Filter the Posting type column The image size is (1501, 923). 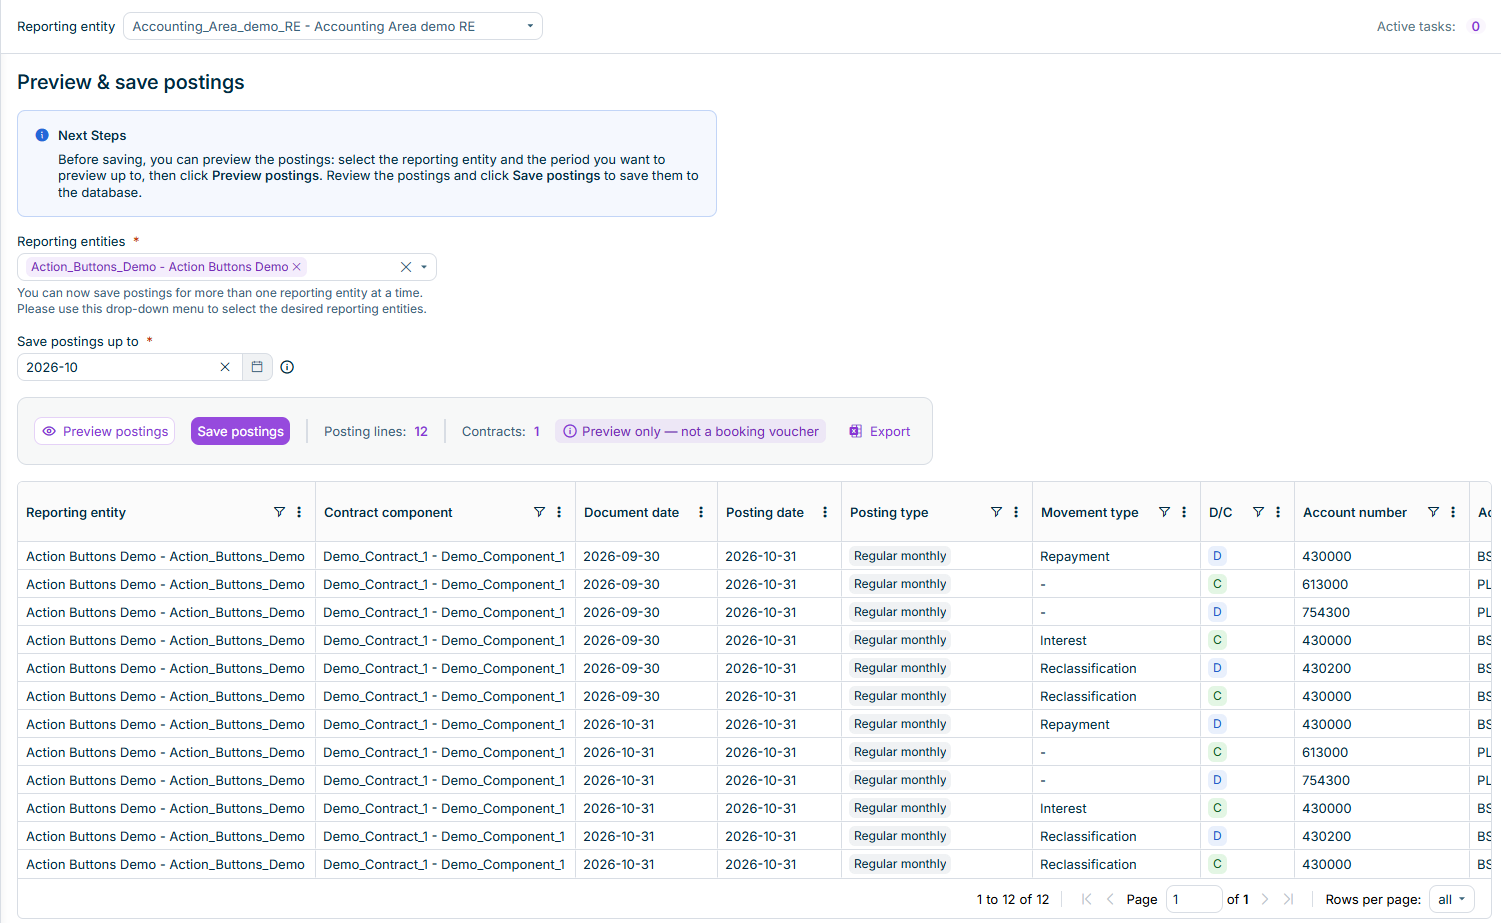pyautogui.click(x=996, y=512)
